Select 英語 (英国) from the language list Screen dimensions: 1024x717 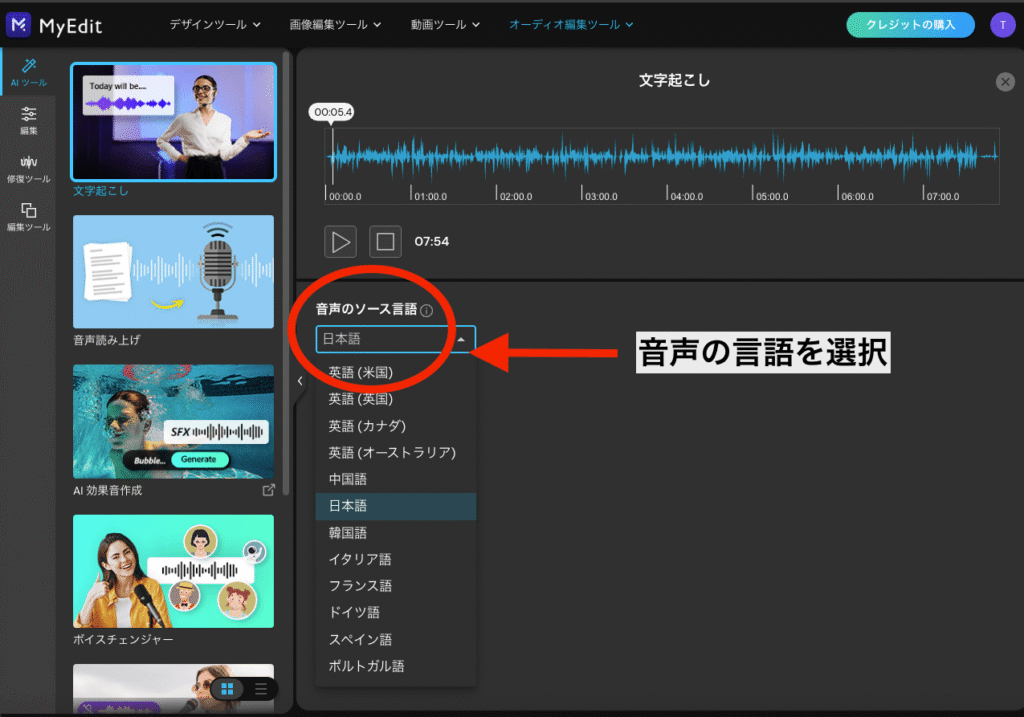point(396,399)
